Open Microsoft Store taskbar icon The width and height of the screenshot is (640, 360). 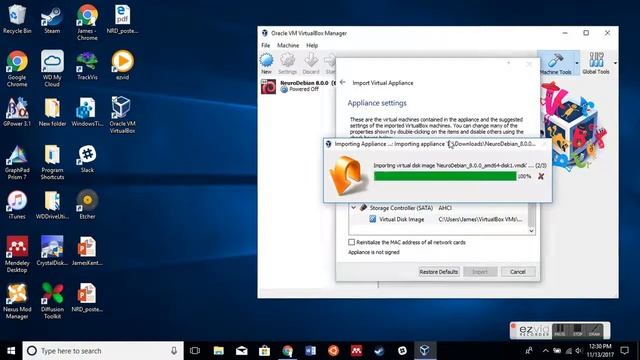[264, 351]
